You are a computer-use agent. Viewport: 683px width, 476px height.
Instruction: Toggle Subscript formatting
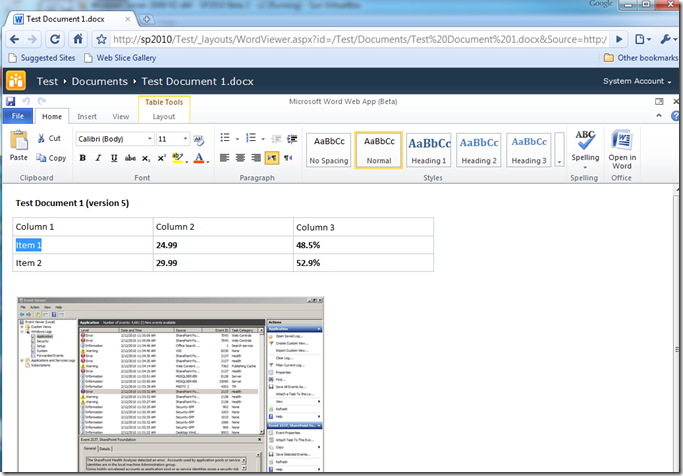coord(146,158)
